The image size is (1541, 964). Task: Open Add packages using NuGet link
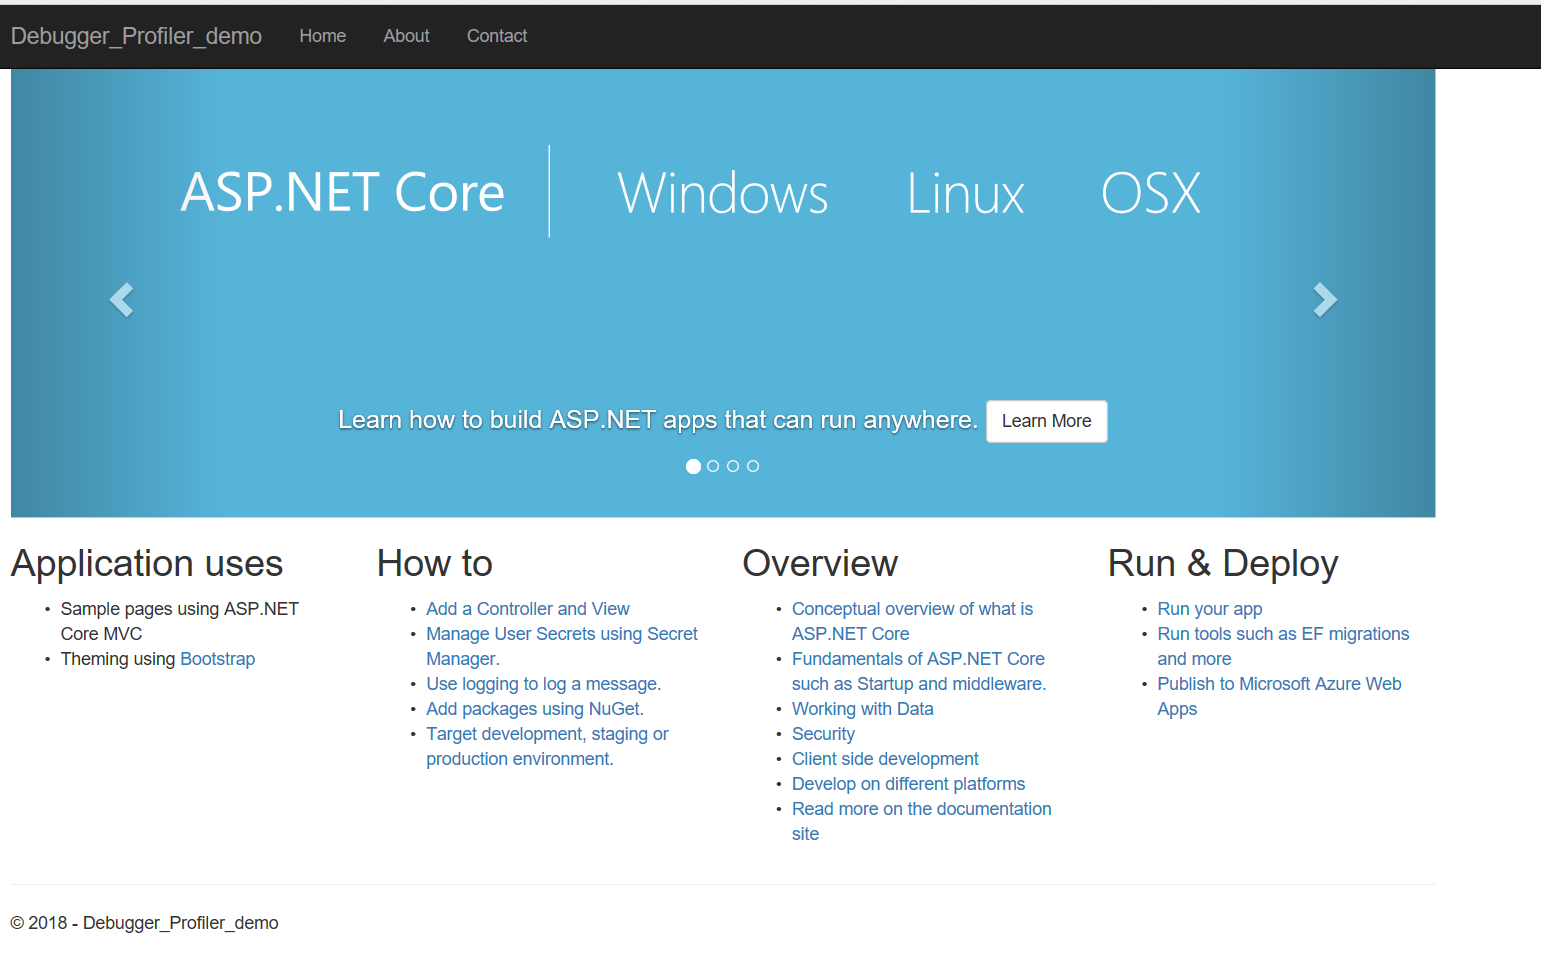click(534, 709)
